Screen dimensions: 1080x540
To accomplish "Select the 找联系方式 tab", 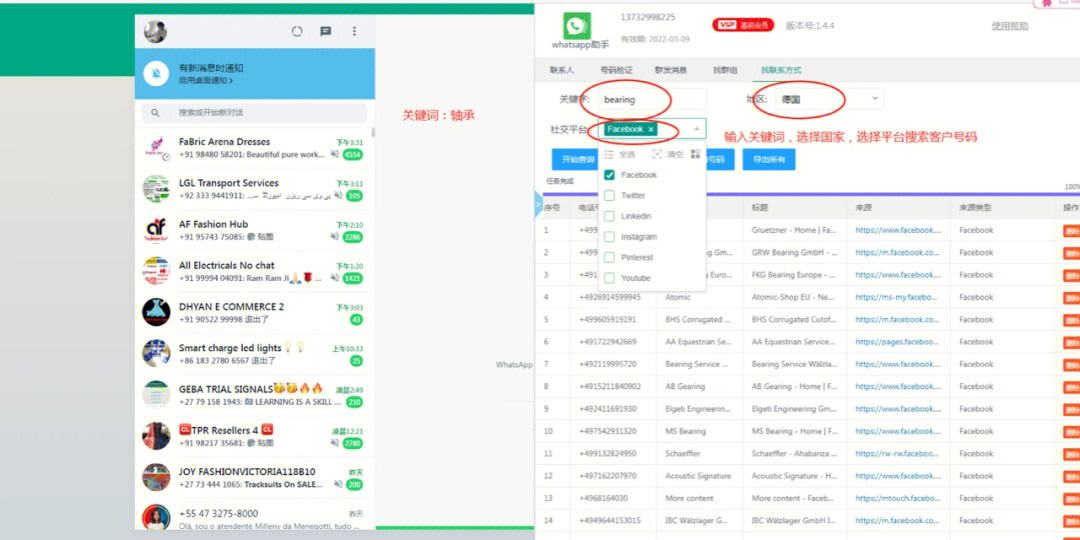I will (781, 70).
